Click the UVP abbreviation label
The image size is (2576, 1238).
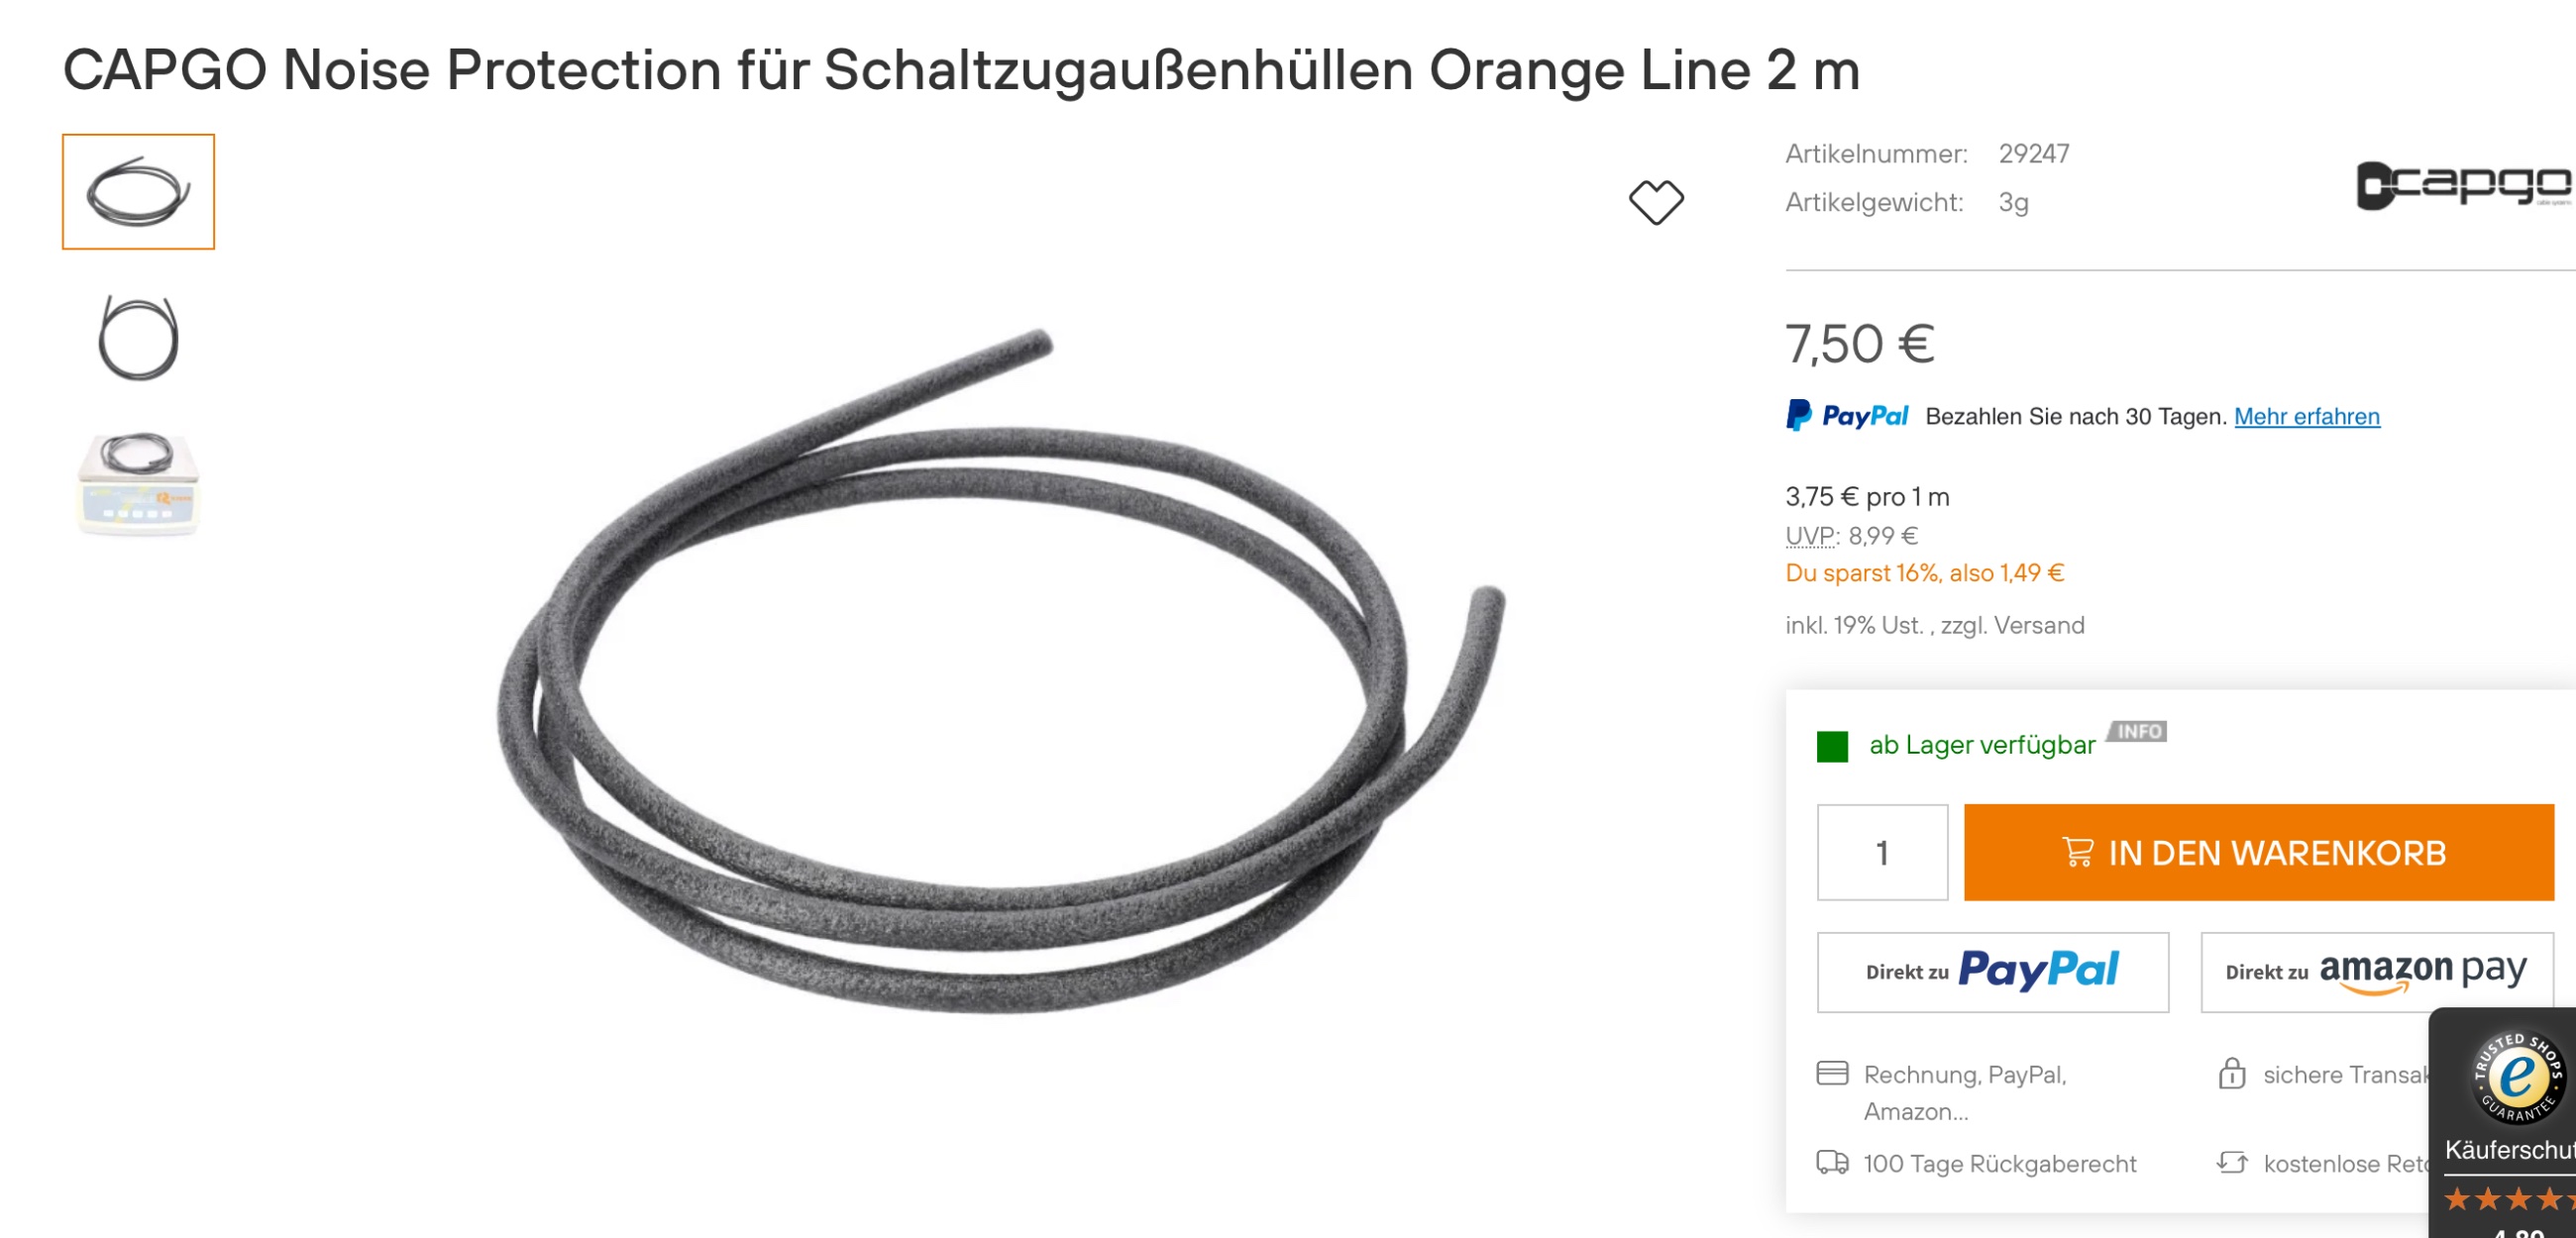point(1811,536)
